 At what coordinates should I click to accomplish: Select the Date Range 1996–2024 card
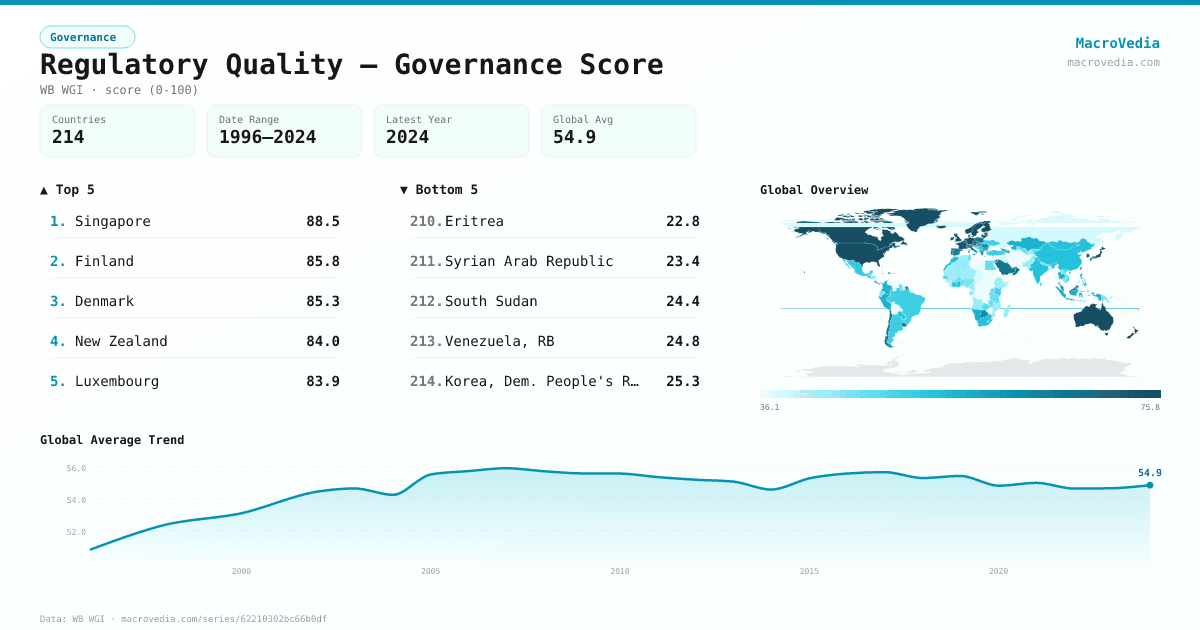click(285, 131)
